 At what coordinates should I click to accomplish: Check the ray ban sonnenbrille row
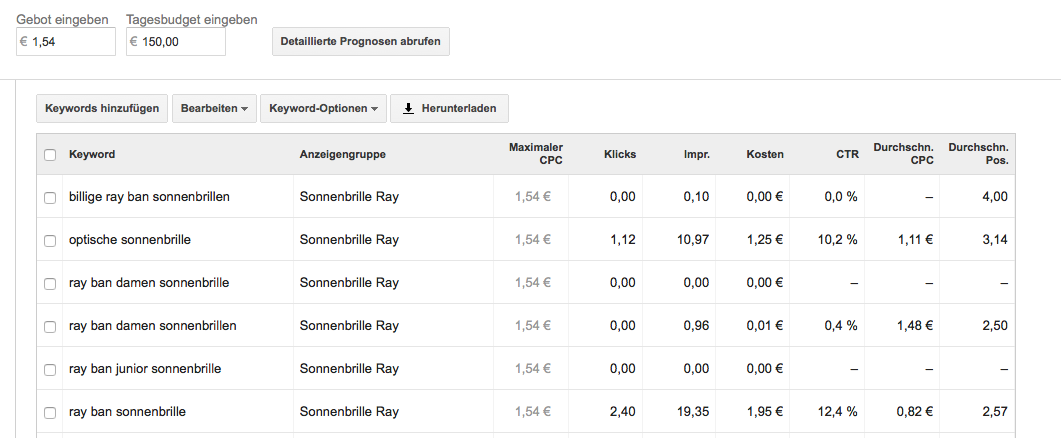click(50, 412)
